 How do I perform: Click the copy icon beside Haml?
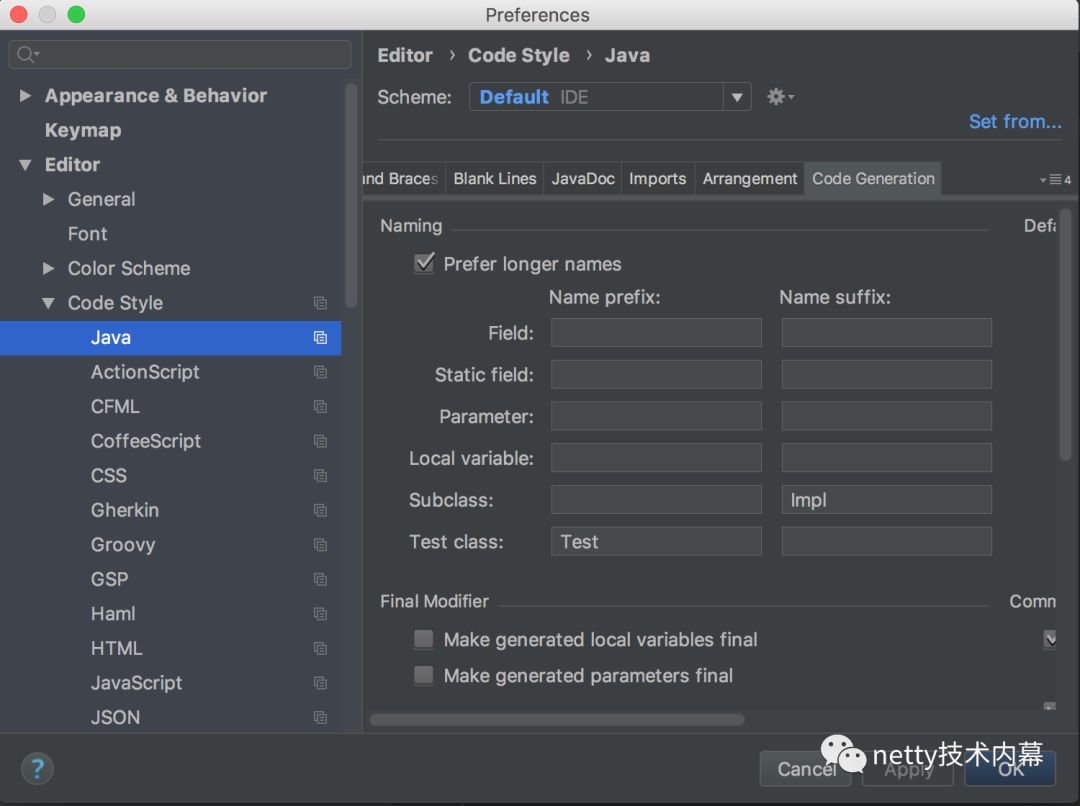[x=320, y=613]
